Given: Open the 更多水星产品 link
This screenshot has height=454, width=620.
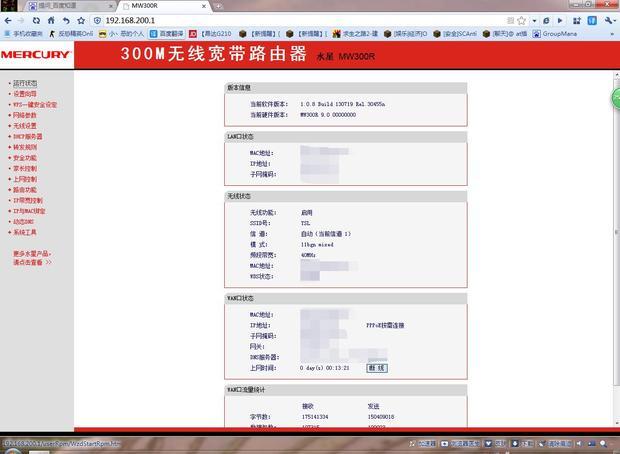Looking at the screenshot, I should 32,254.
